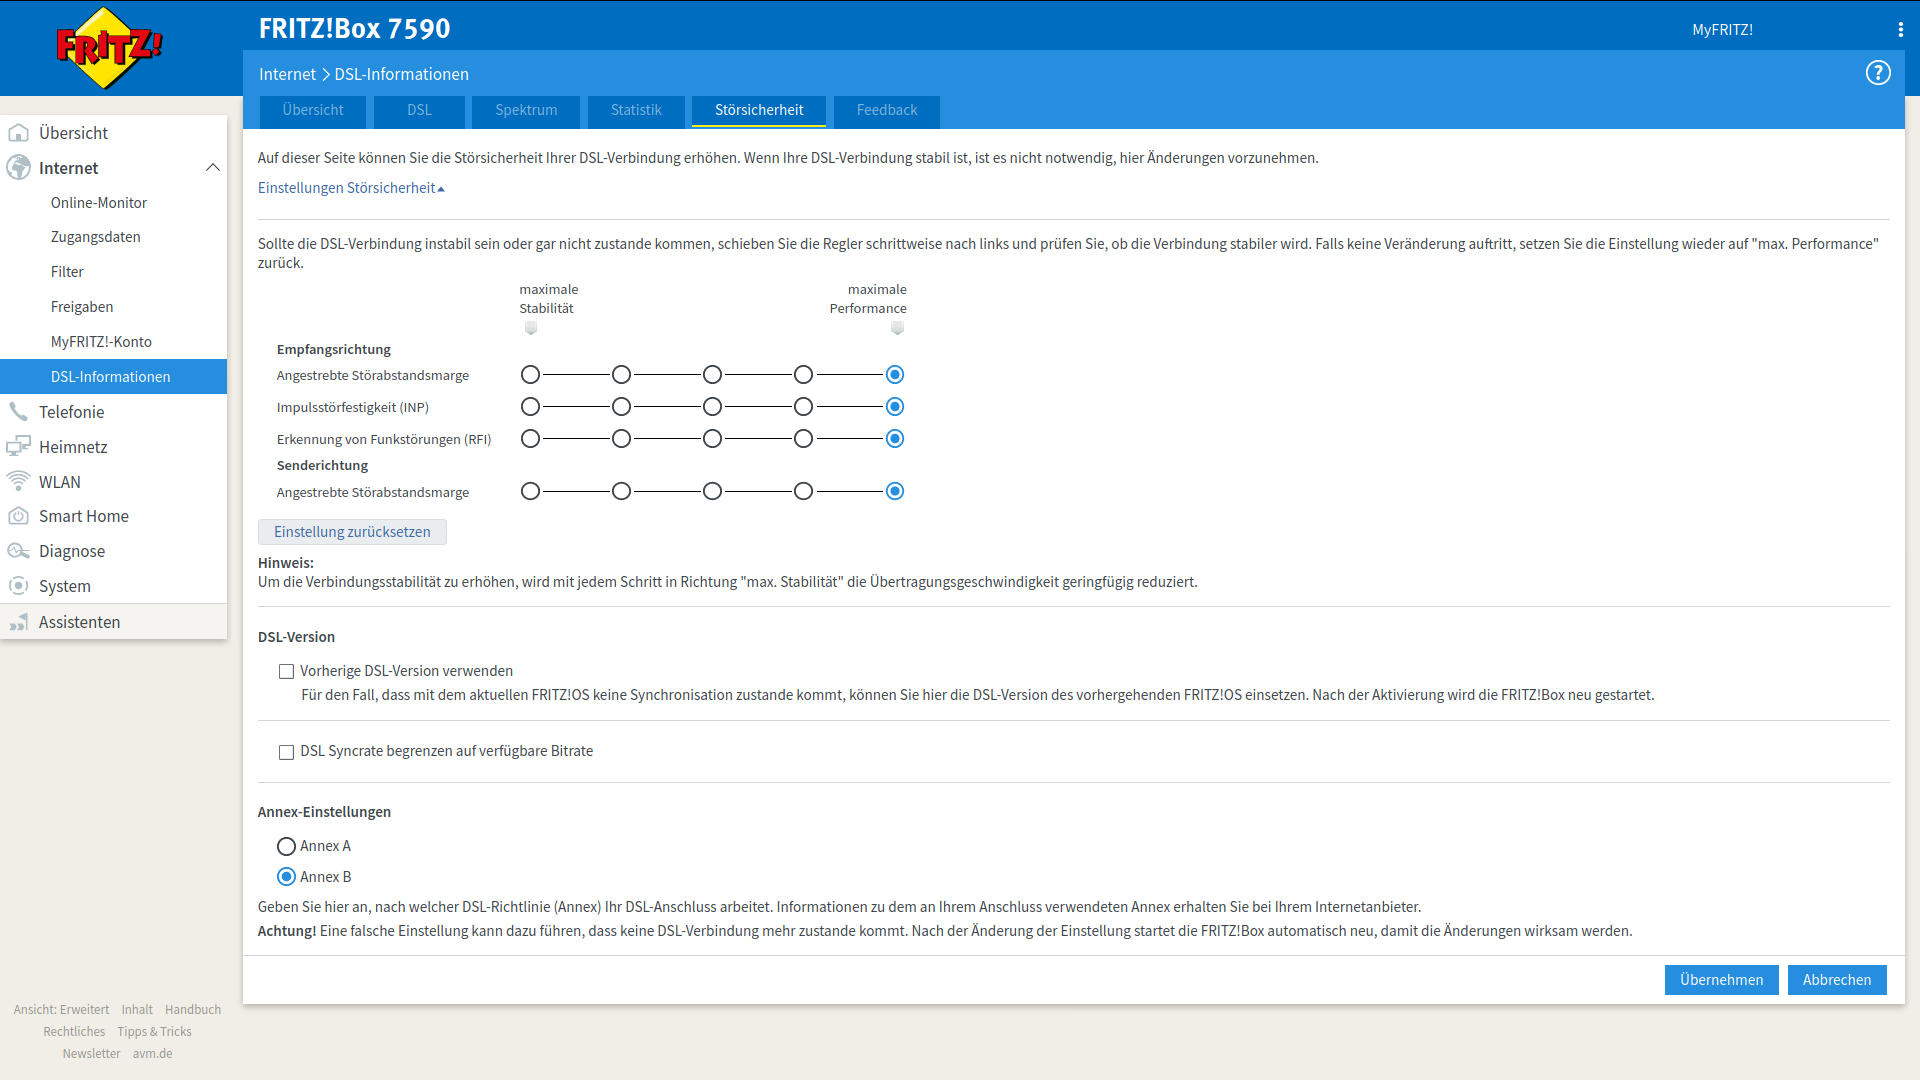
Task: Click the Diagnose sidebar icon
Action: 18,551
